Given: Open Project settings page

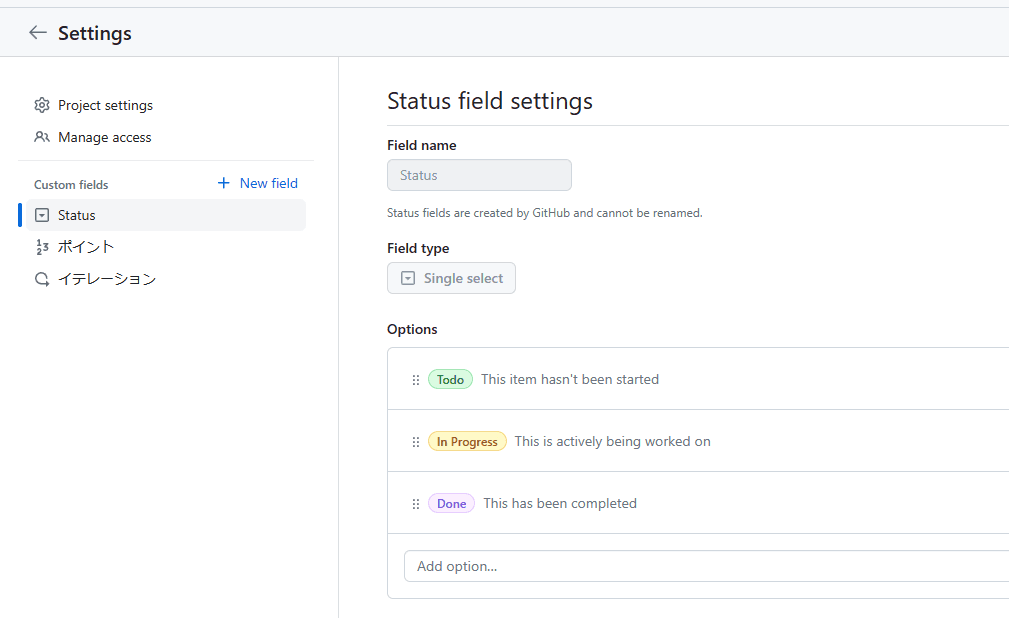Looking at the screenshot, I should pyautogui.click(x=105, y=105).
